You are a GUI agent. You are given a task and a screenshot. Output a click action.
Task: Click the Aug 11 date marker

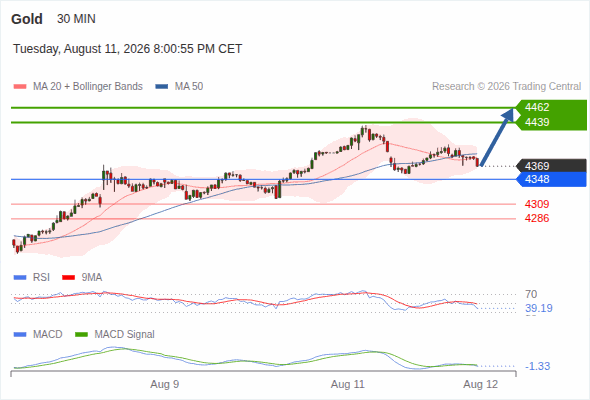pos(348,385)
